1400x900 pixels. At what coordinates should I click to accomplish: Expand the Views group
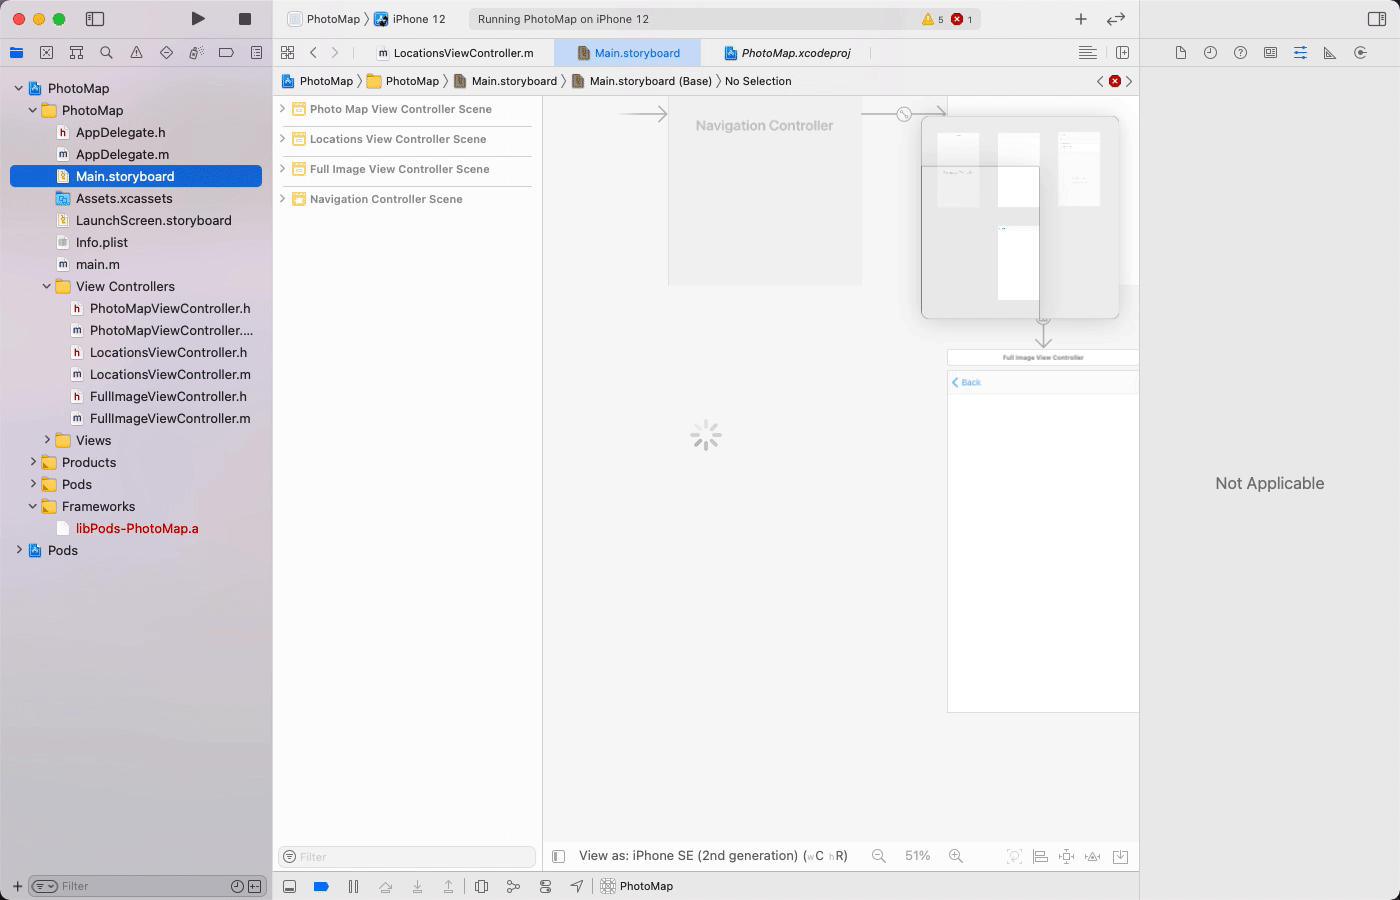coord(46,440)
